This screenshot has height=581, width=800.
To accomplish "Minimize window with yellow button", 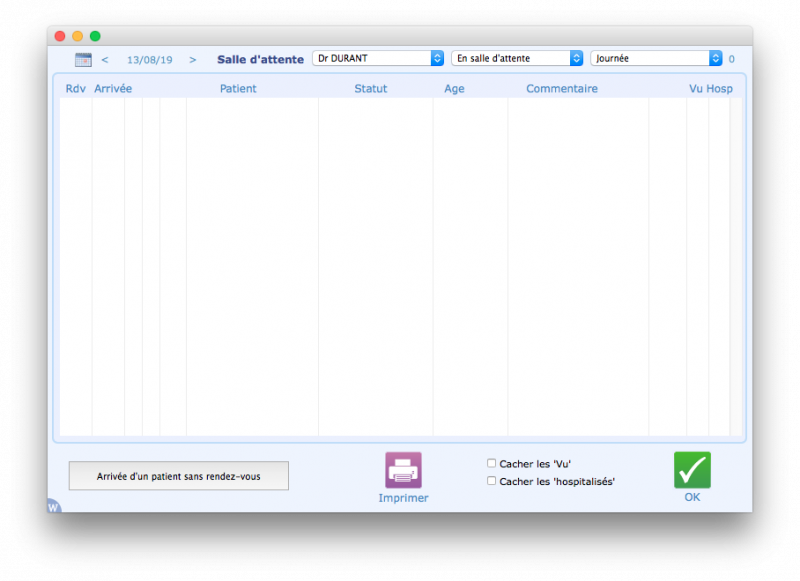I will tap(78, 36).
